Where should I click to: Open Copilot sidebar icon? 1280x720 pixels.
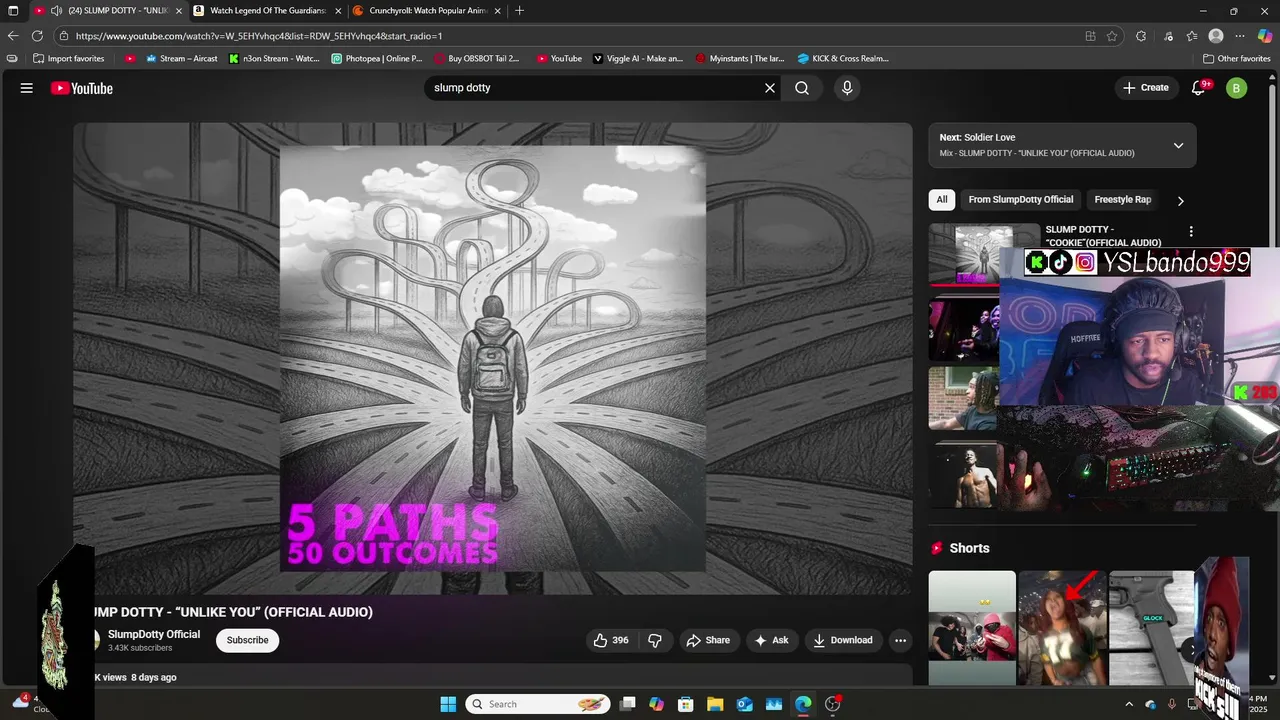click(x=1265, y=36)
